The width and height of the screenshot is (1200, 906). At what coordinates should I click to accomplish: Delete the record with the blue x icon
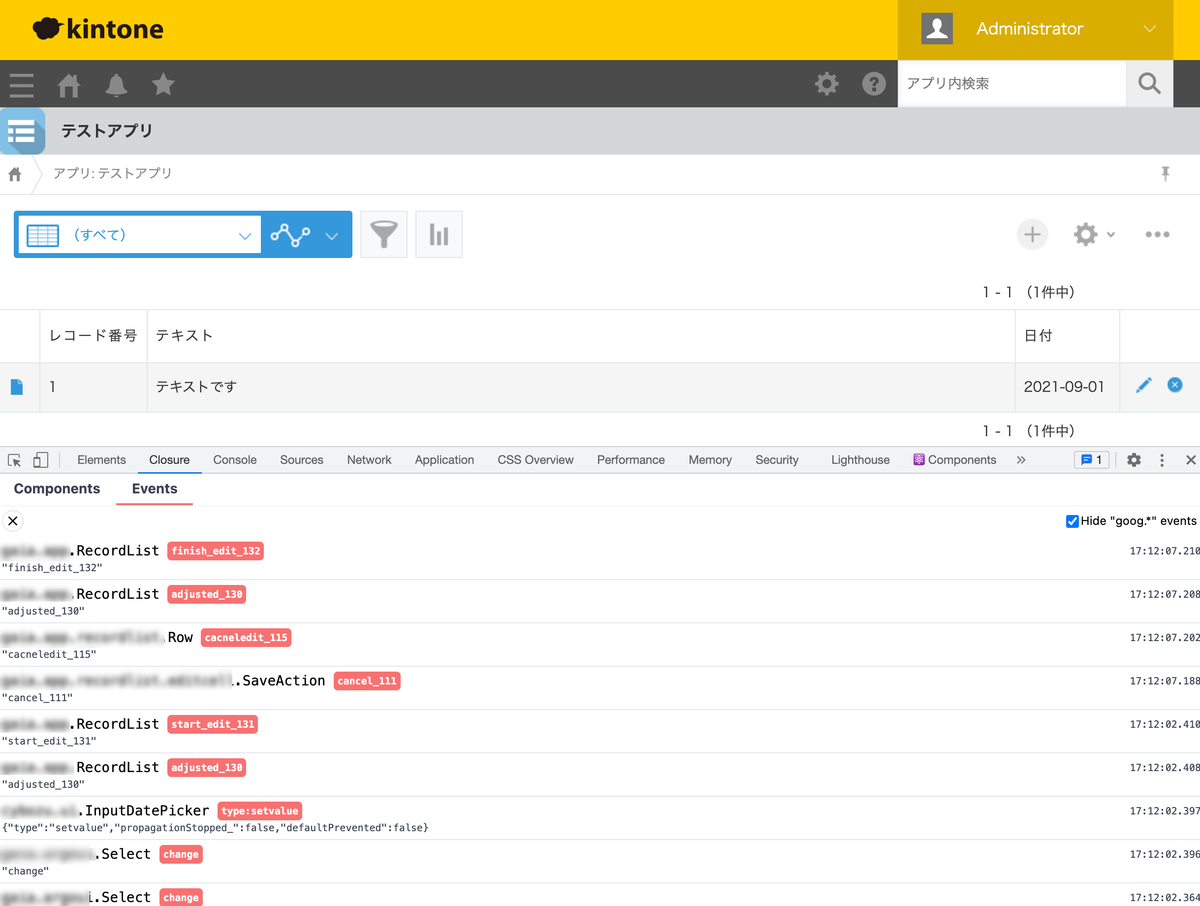[1175, 385]
